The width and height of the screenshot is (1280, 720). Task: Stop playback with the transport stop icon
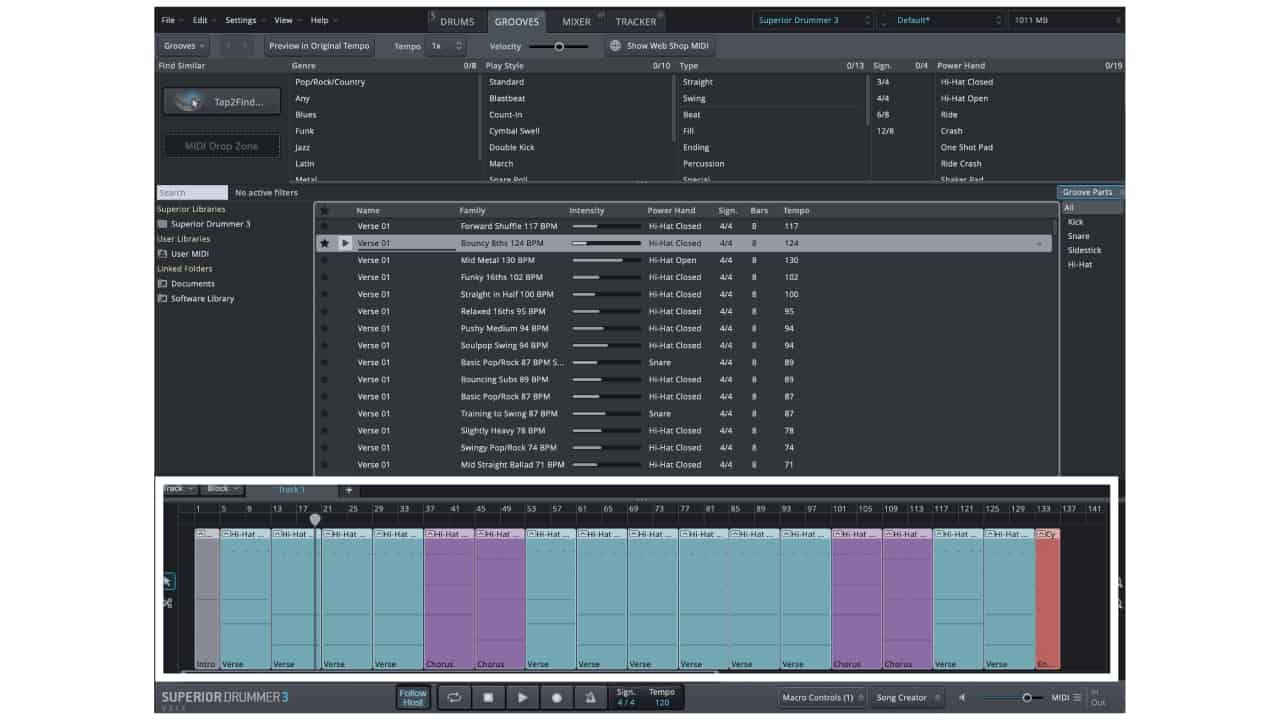[488, 697]
